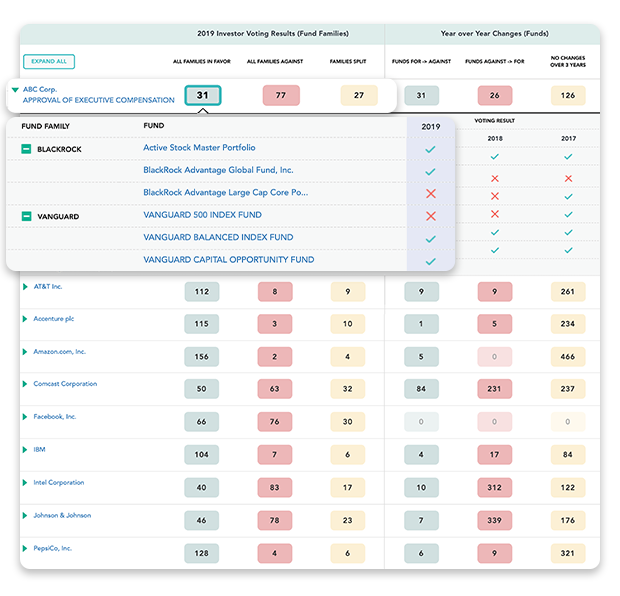Screen dimensions: 620x596
Task: Click Accenture families in favor 115
Action: coord(202,324)
